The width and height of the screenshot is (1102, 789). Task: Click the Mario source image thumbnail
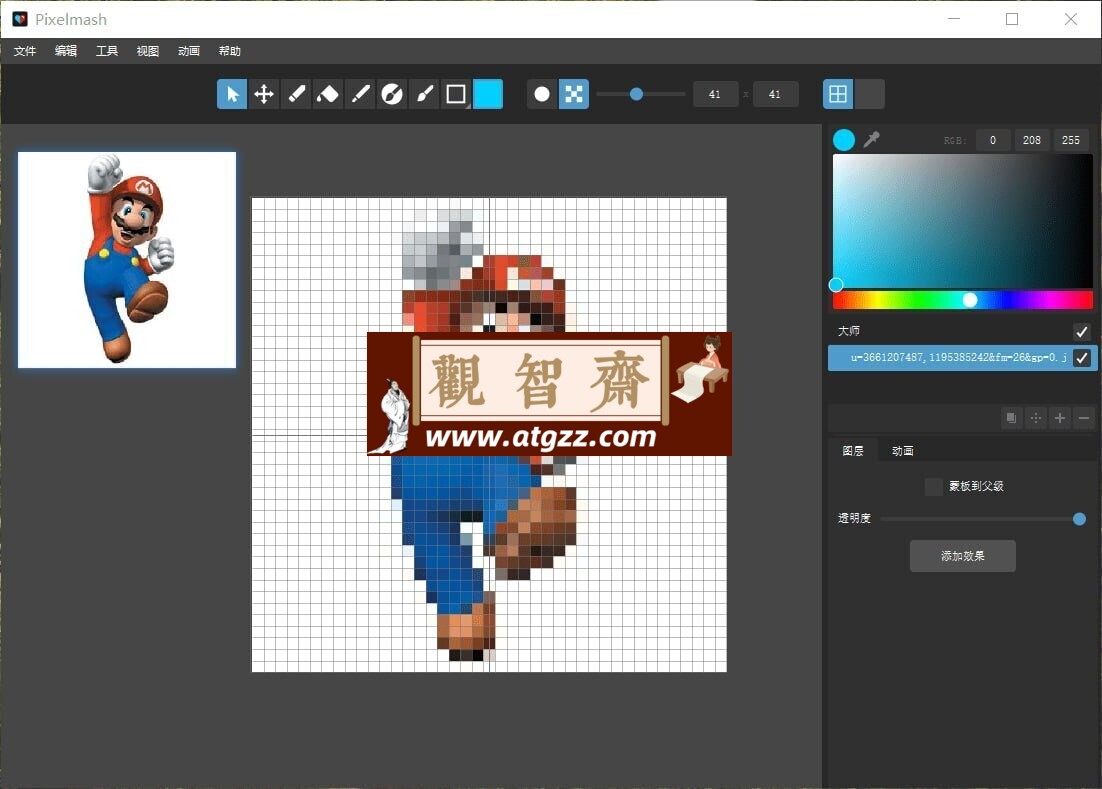(x=127, y=260)
